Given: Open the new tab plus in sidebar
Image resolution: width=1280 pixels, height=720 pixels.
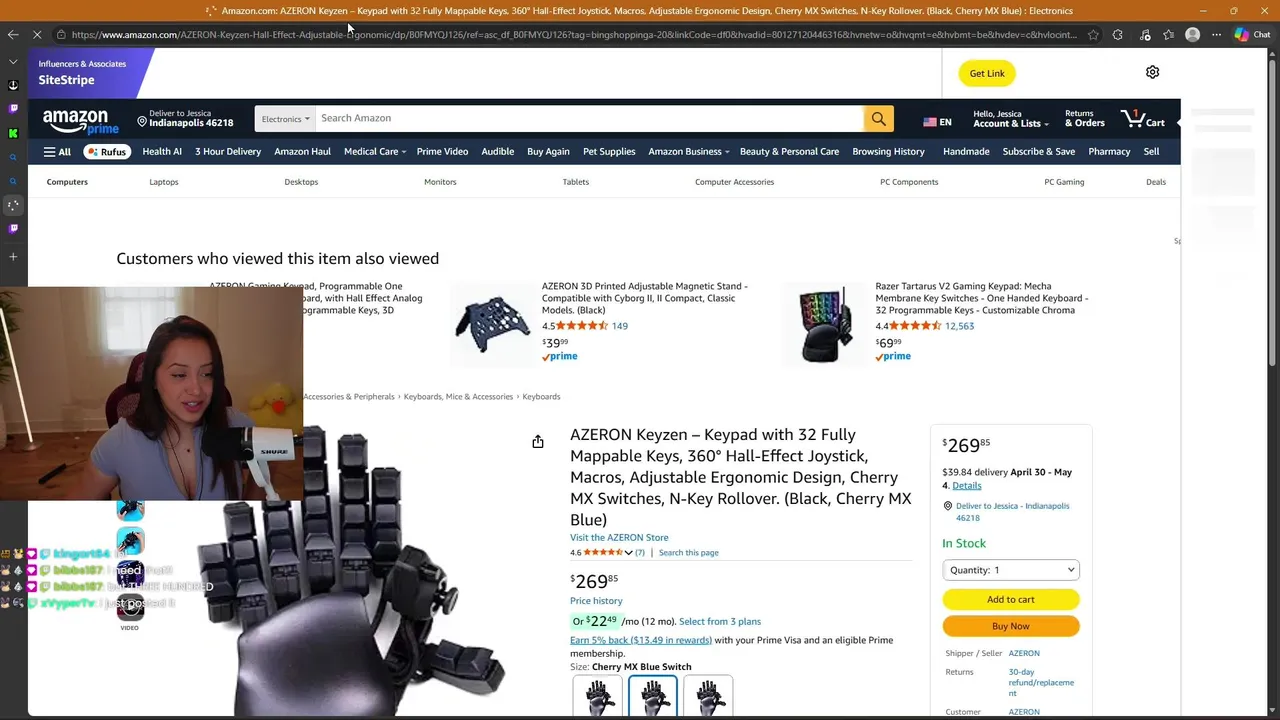Looking at the screenshot, I should coord(13,256).
